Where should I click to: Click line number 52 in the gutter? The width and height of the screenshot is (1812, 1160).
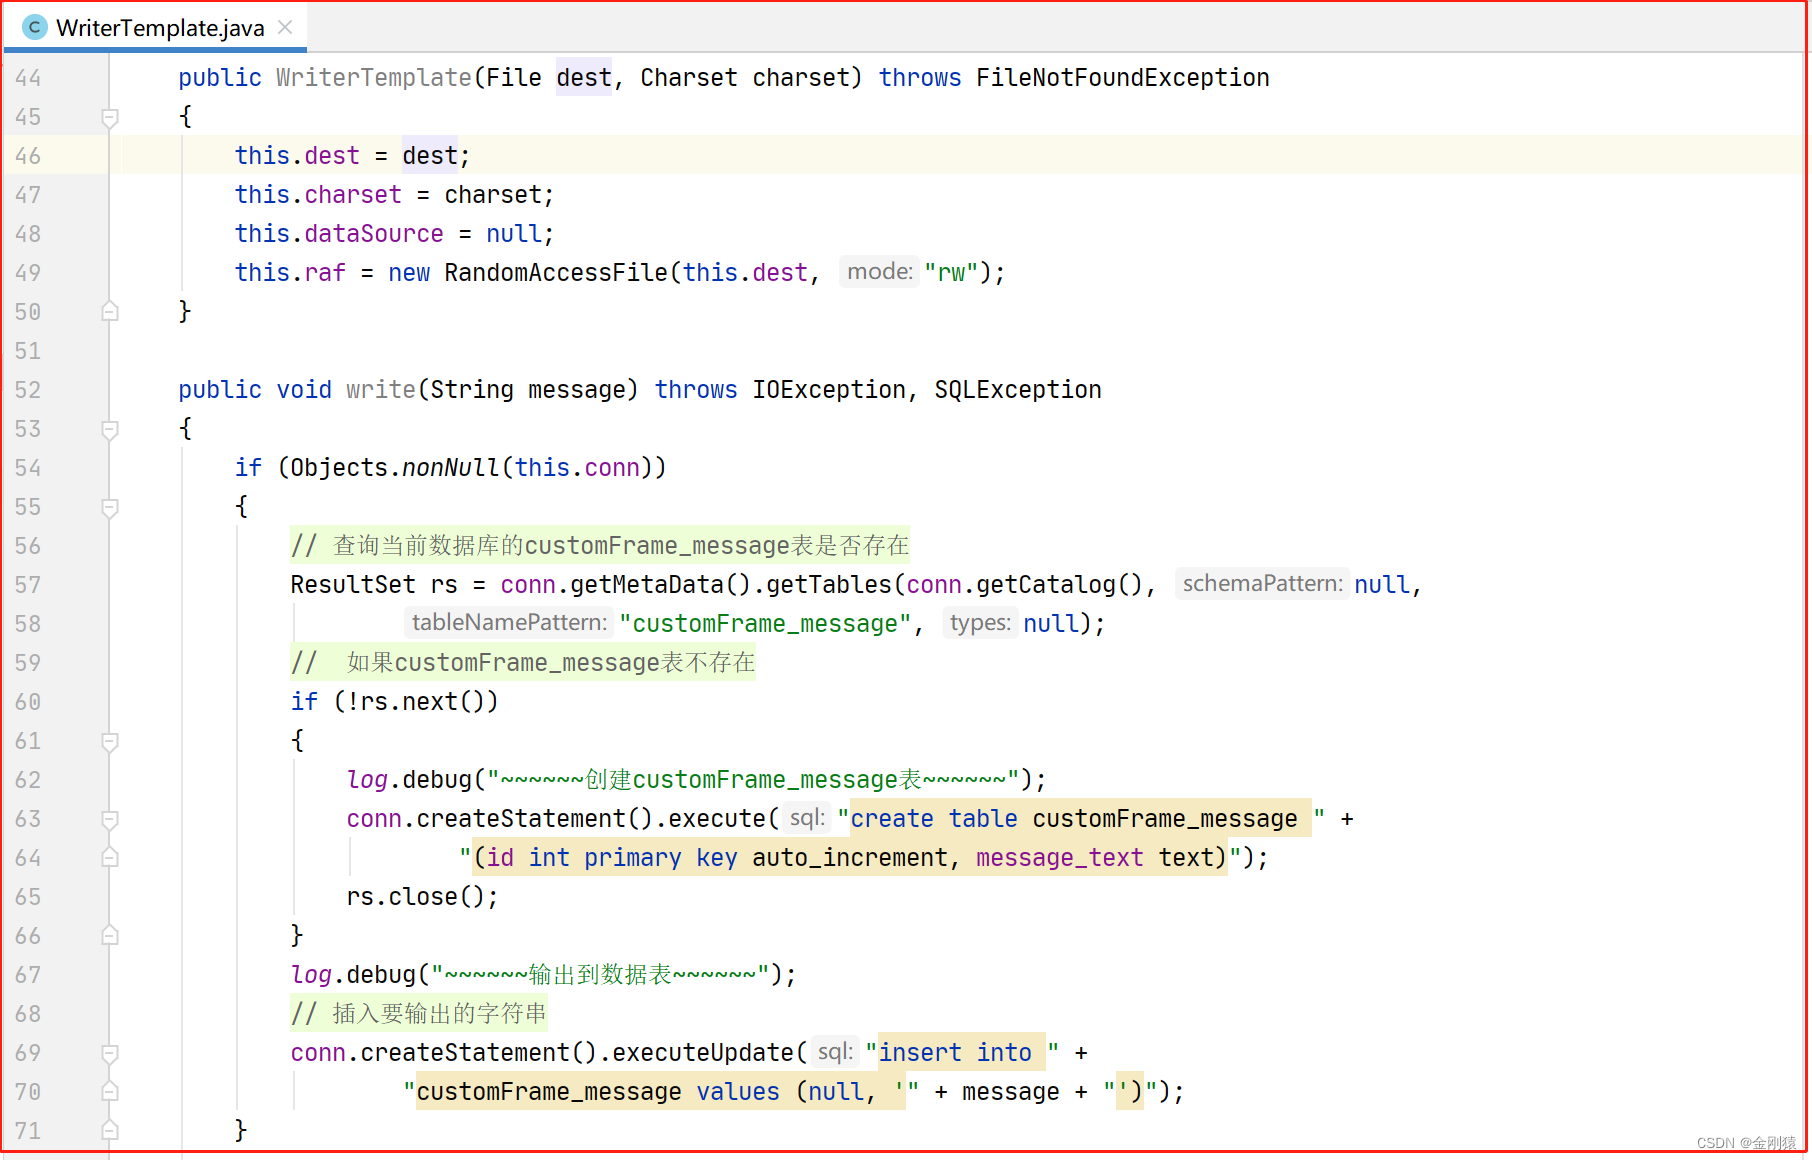coord(28,390)
